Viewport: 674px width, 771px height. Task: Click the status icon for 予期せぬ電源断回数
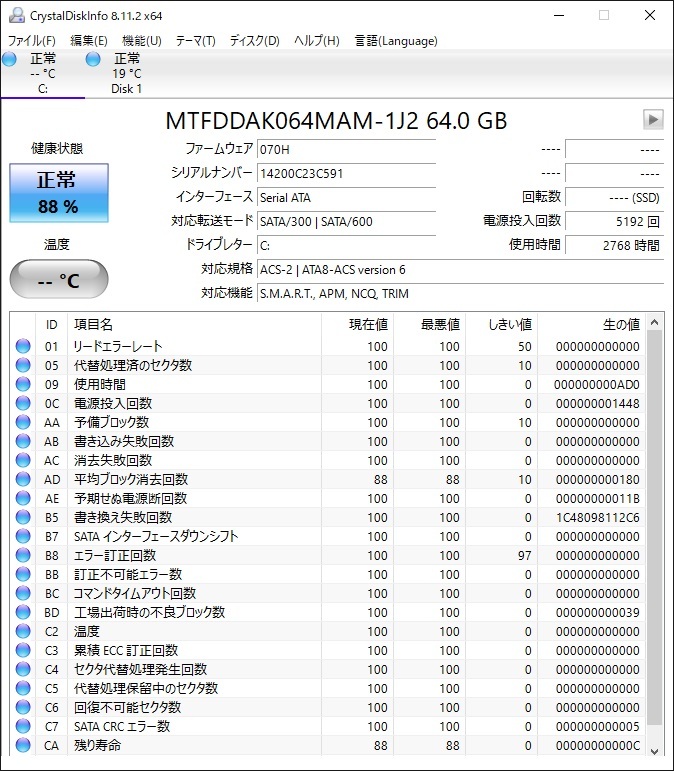point(23,498)
